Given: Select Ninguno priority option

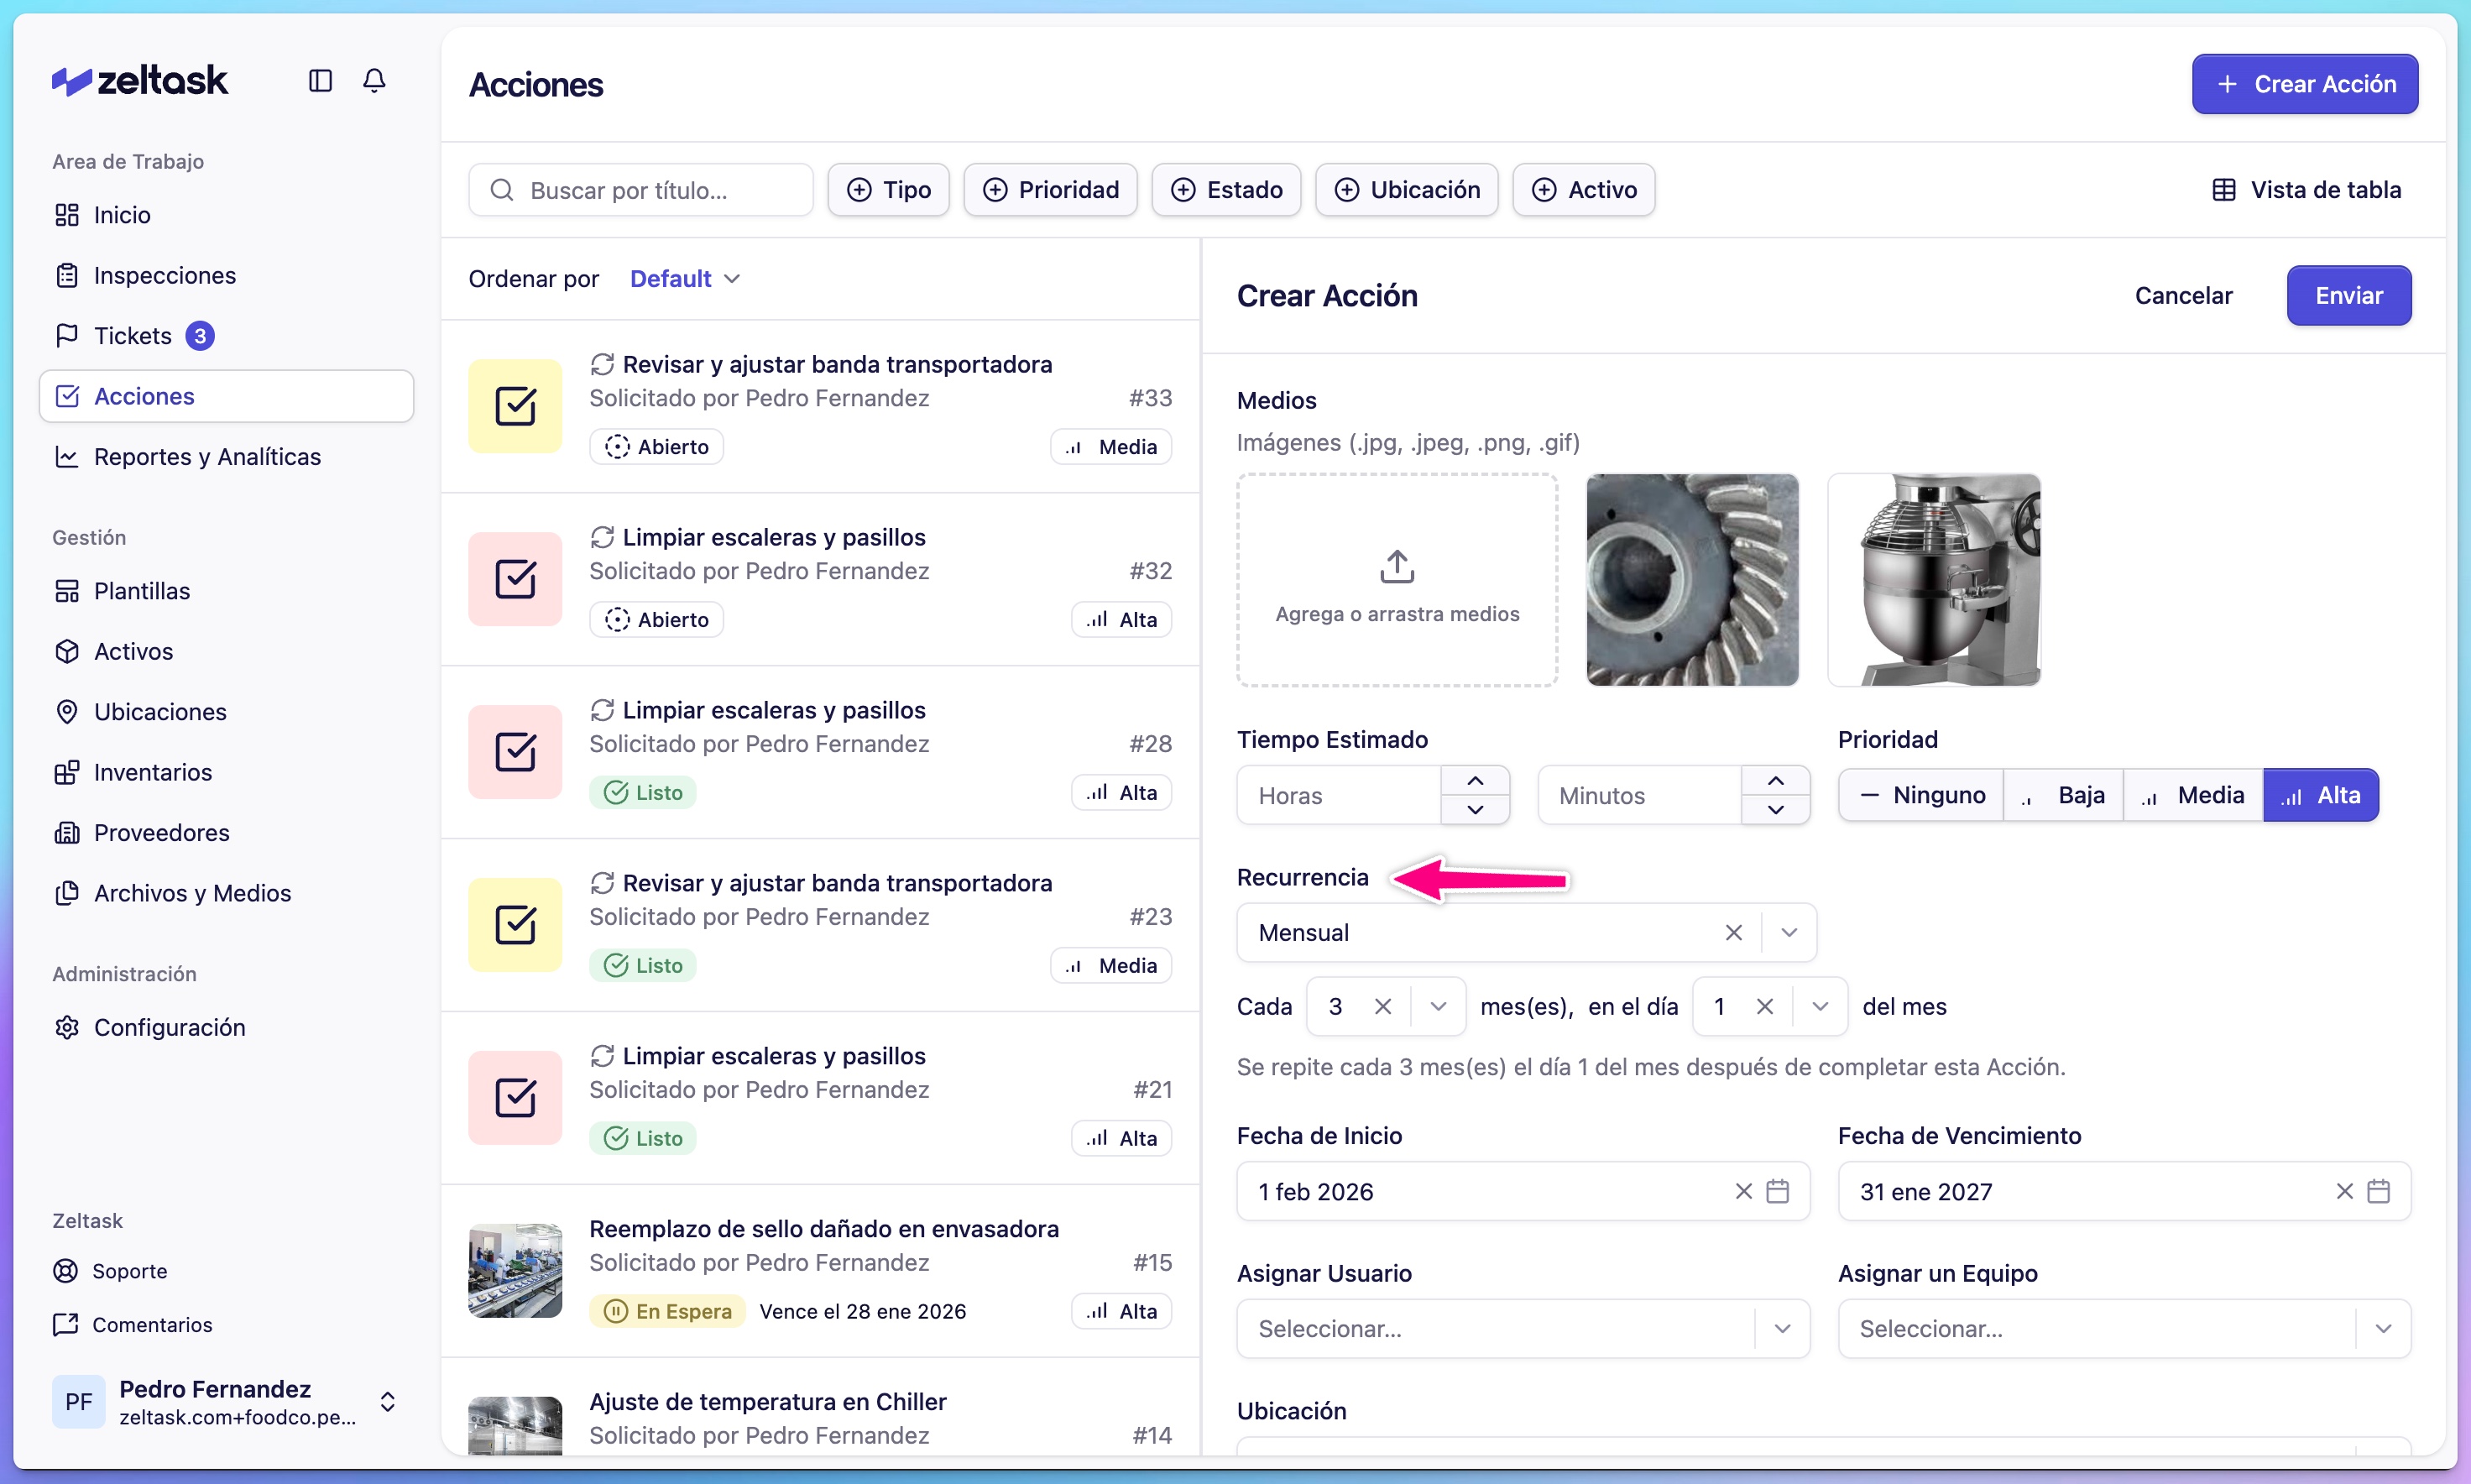Looking at the screenshot, I should [x=1920, y=794].
